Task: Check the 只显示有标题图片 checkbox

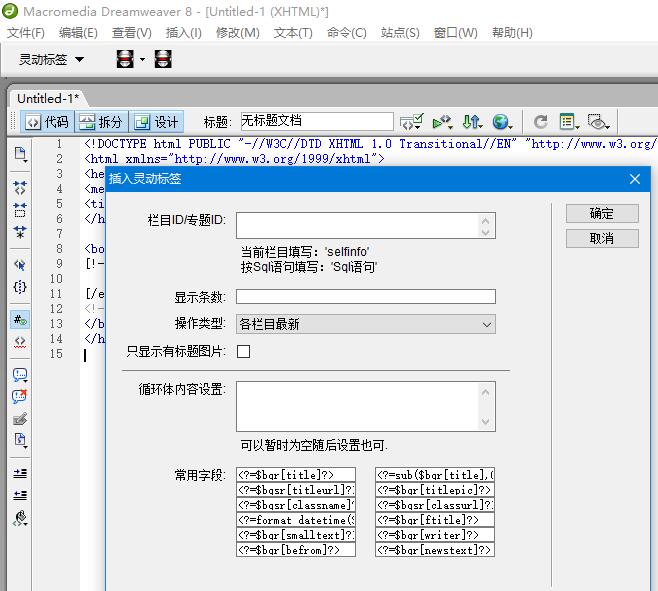Action: pos(243,351)
